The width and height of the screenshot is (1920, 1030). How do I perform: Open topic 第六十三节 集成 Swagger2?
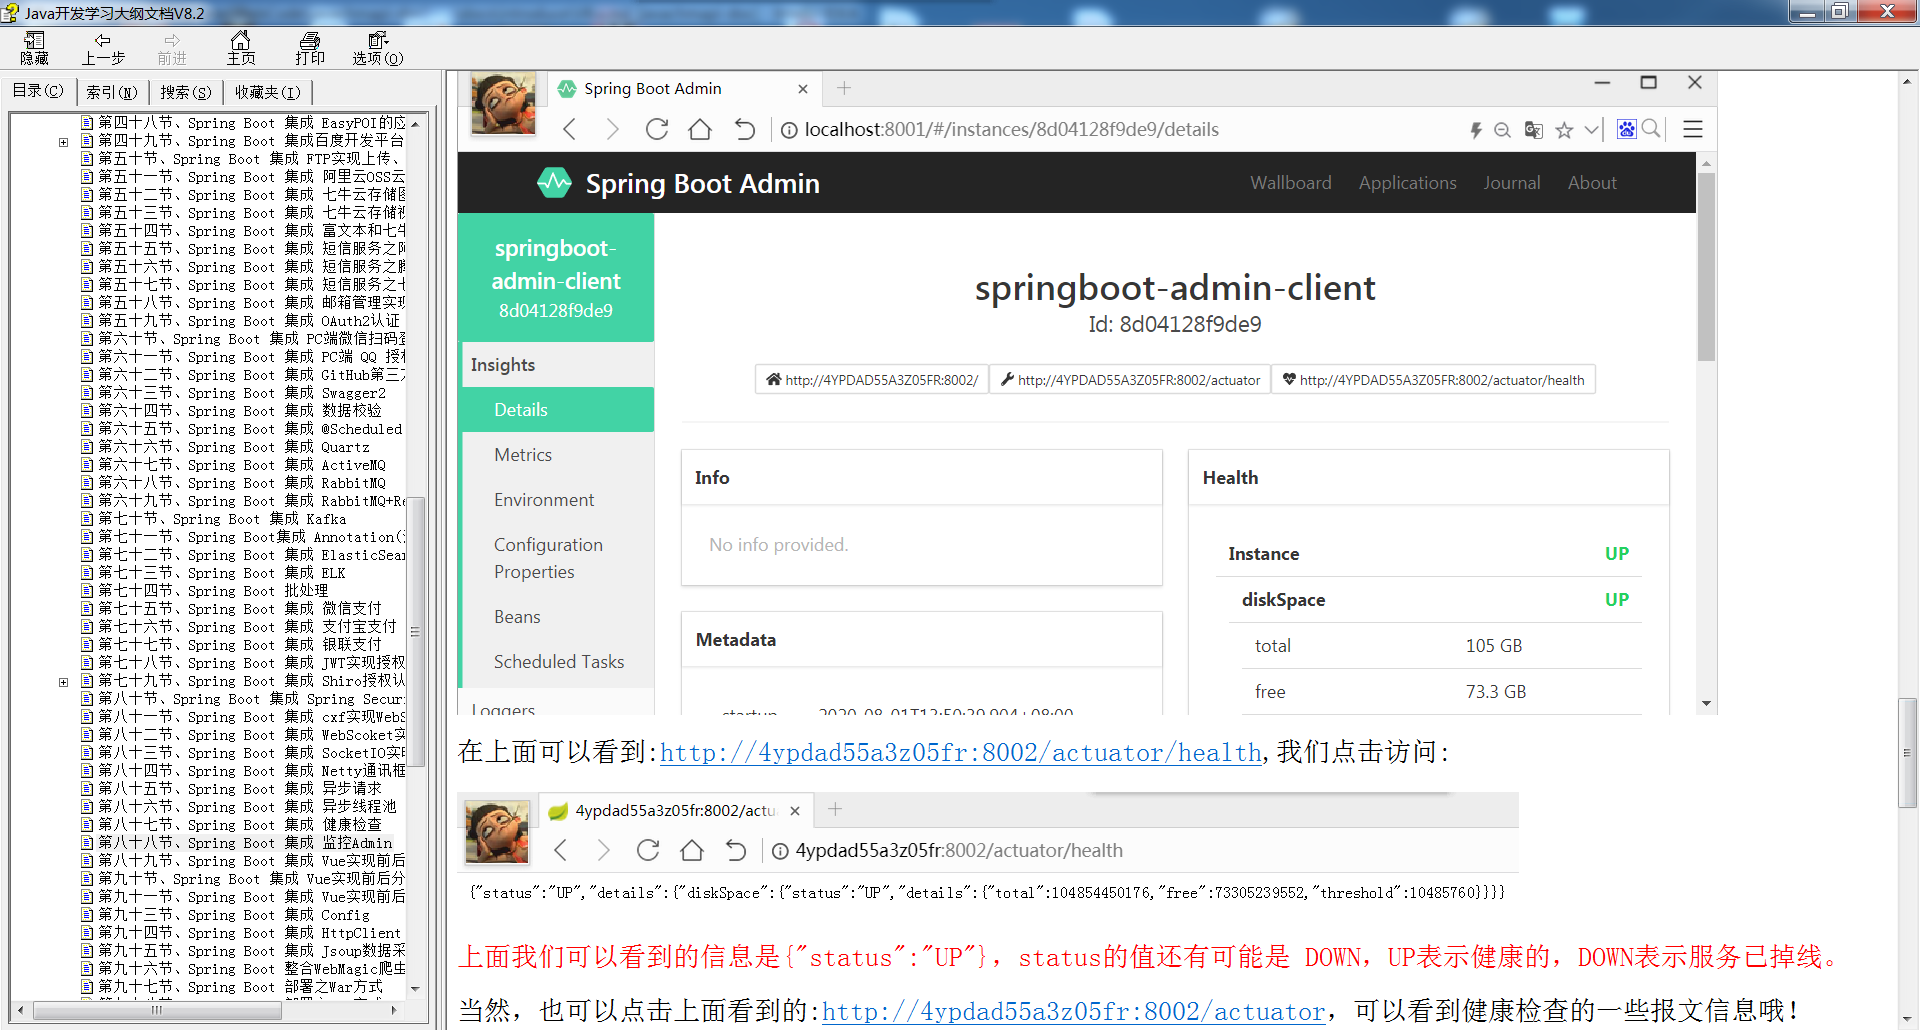pyautogui.click(x=242, y=393)
